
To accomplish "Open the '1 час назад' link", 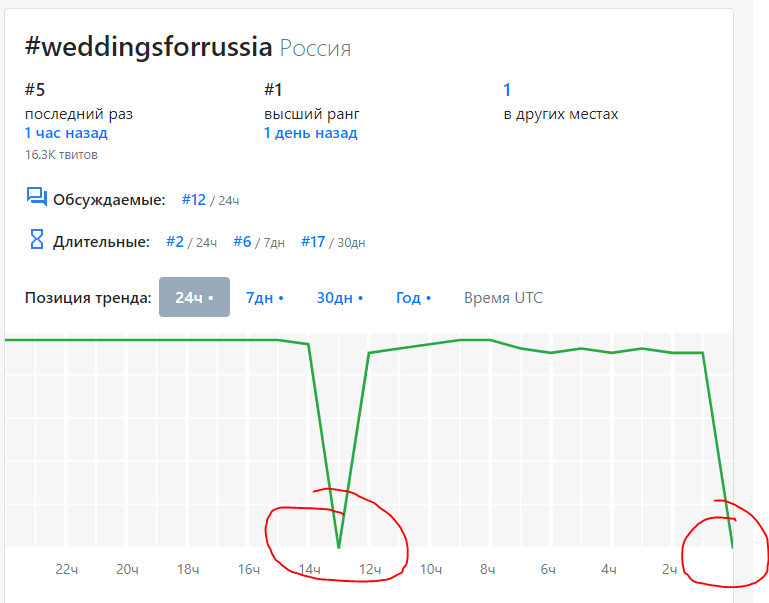I will pyautogui.click(x=66, y=133).
